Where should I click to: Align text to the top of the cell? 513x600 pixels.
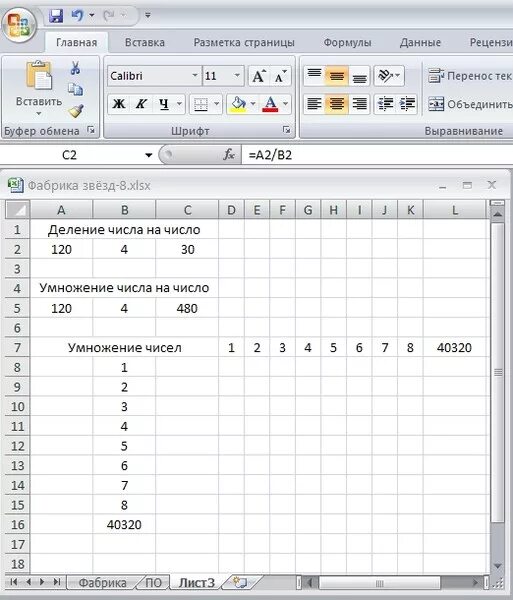click(314, 75)
